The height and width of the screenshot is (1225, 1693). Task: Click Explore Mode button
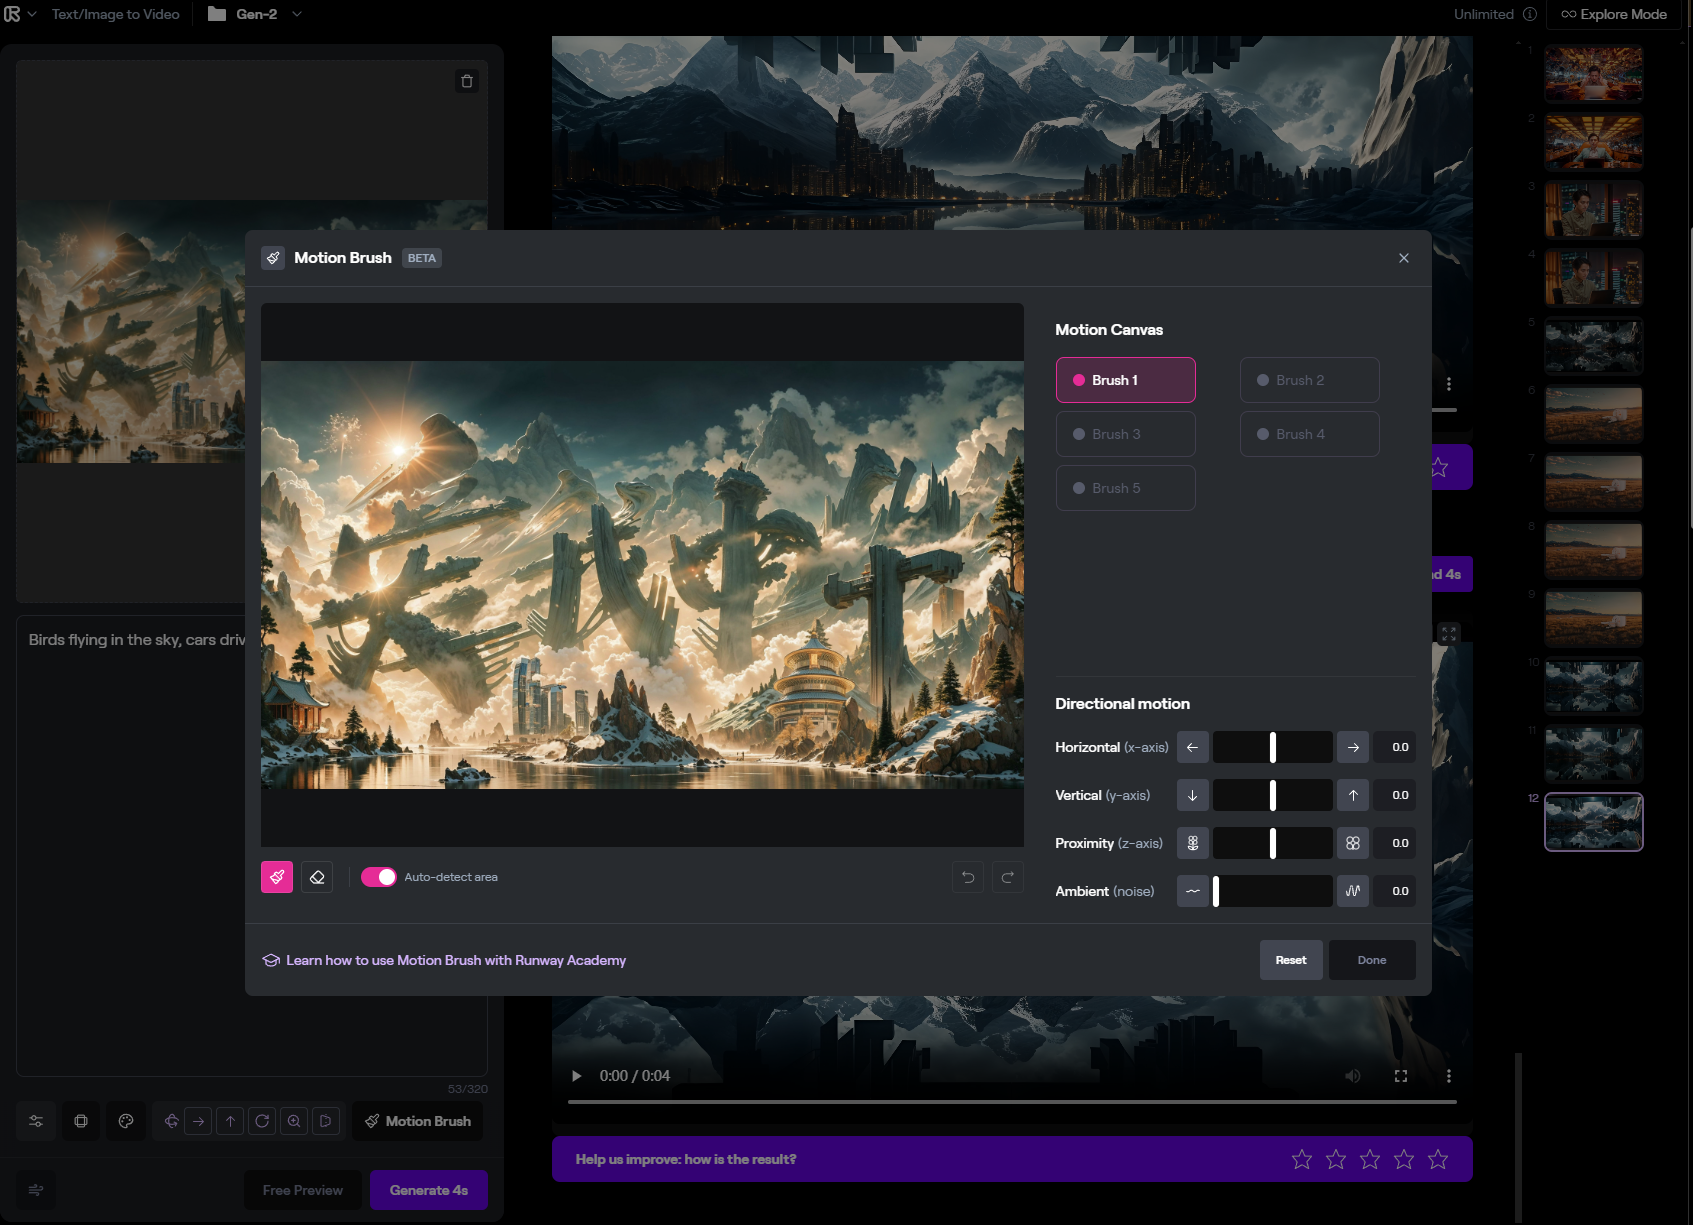(x=1614, y=14)
